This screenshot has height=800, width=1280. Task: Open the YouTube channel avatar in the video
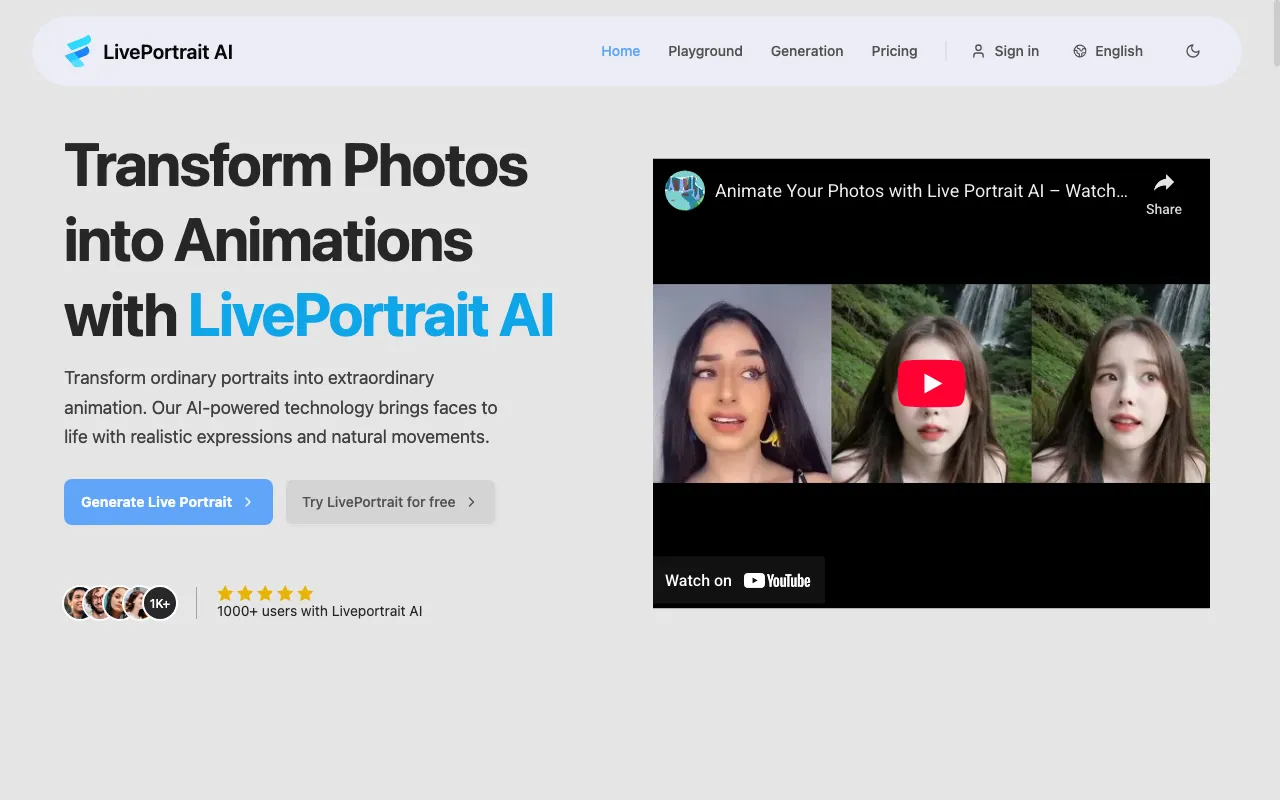tap(685, 190)
